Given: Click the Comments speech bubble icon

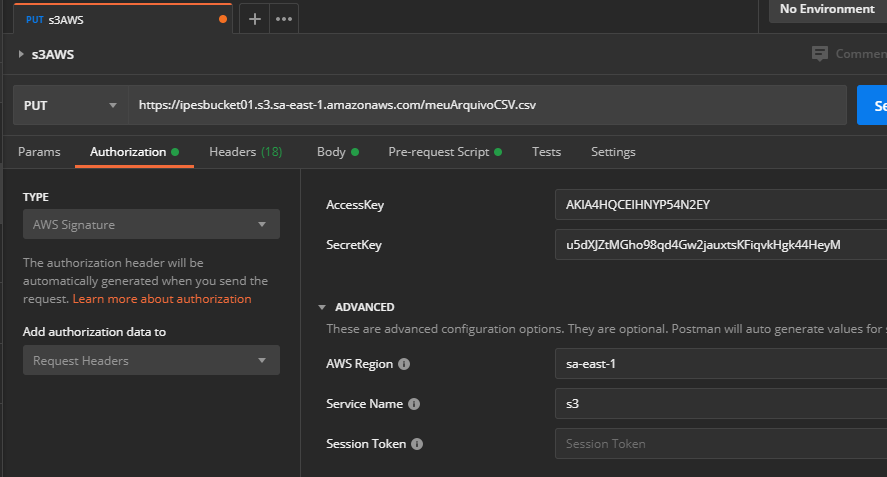Looking at the screenshot, I should (x=820, y=54).
